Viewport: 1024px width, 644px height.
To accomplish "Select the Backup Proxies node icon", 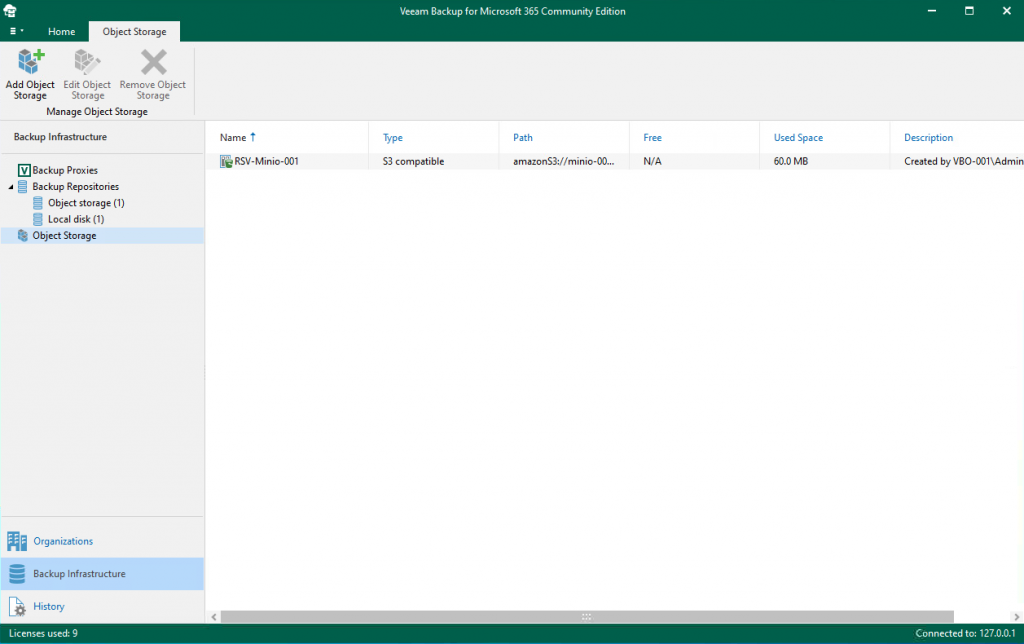I will (x=23, y=170).
